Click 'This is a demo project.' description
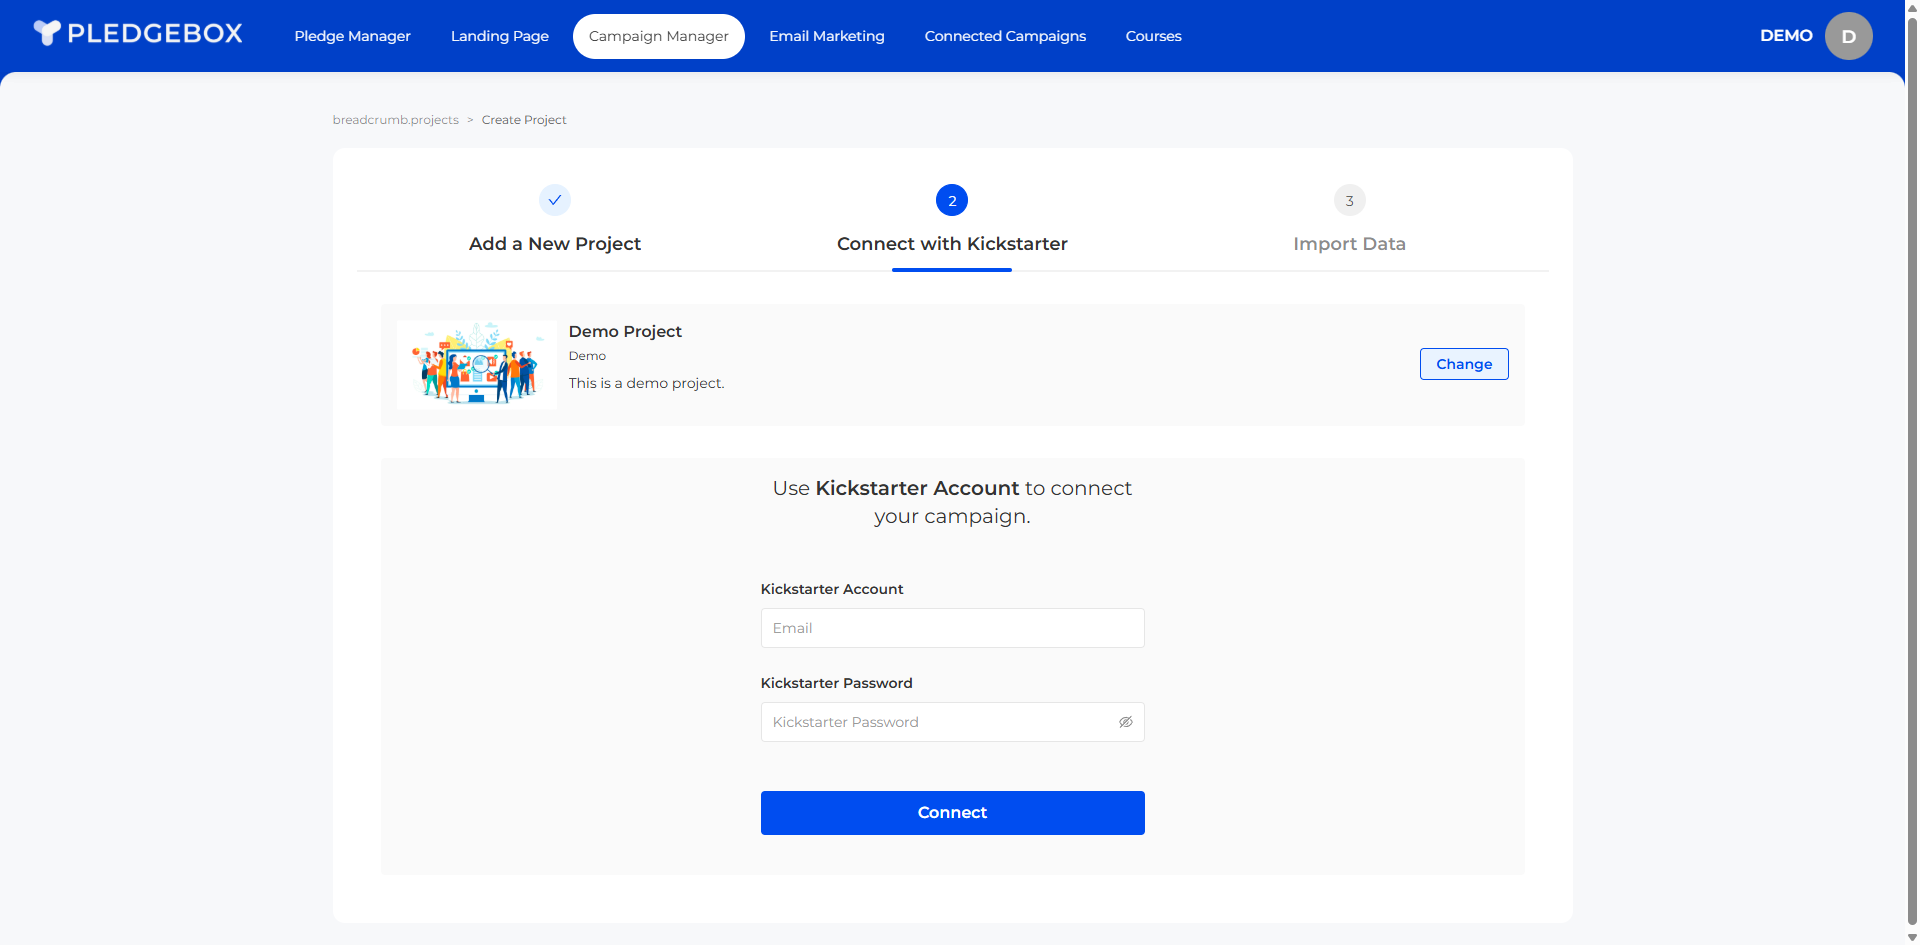The width and height of the screenshot is (1920, 945). 646,383
